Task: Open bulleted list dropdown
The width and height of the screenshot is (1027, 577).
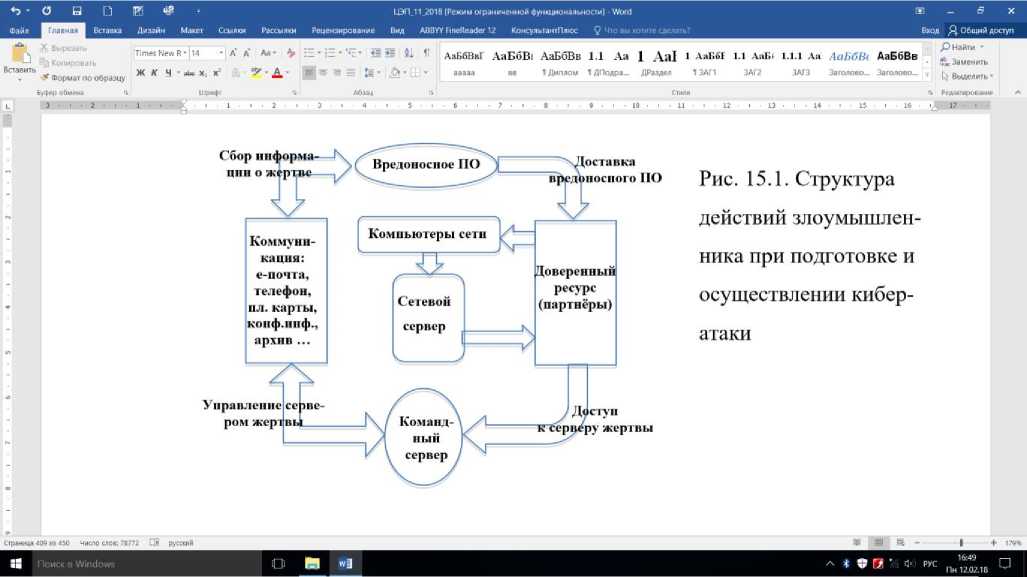Action: click(318, 53)
